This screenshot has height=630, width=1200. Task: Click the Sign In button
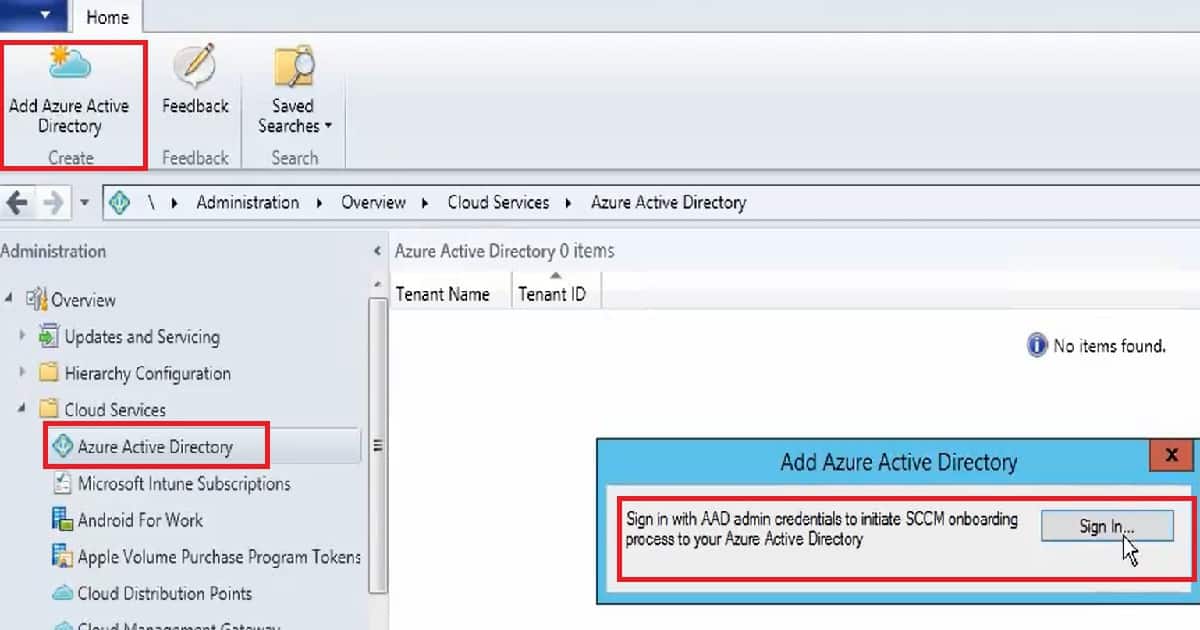[1107, 526]
